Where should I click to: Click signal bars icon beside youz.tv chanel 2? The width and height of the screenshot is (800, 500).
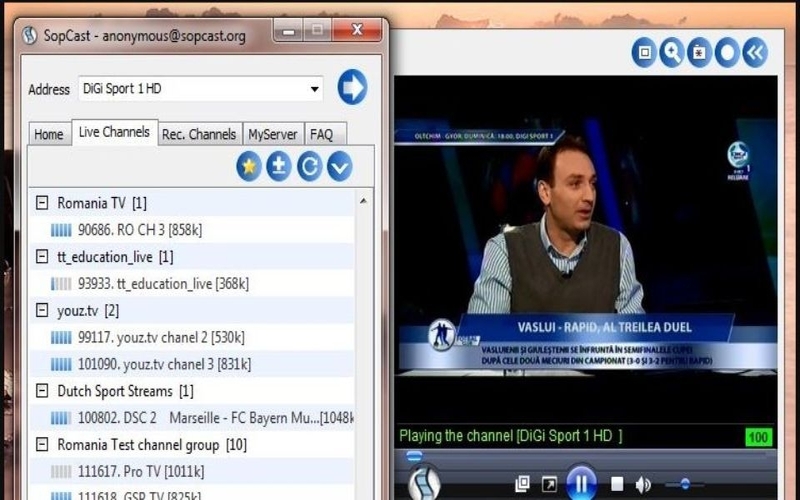click(61, 338)
